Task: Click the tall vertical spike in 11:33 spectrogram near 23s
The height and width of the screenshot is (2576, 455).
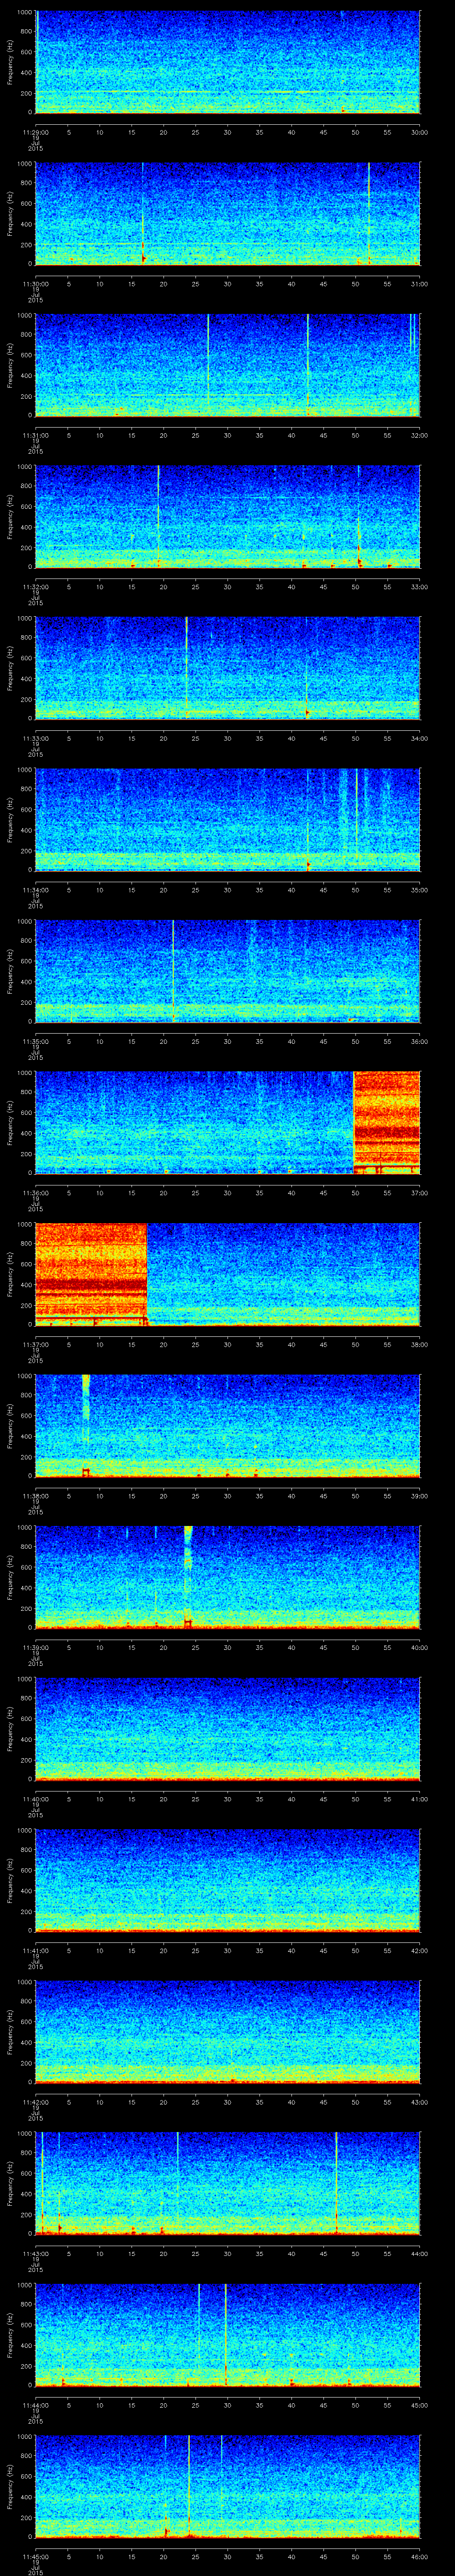Action: click(x=186, y=668)
